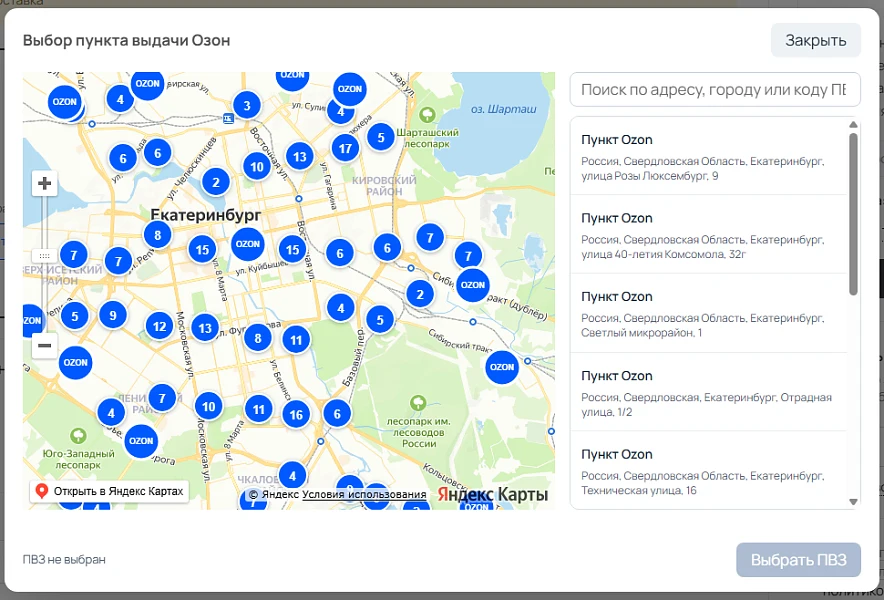Click the Шарташский лесопарк park icon
This screenshot has height=600, width=884.
point(427,116)
